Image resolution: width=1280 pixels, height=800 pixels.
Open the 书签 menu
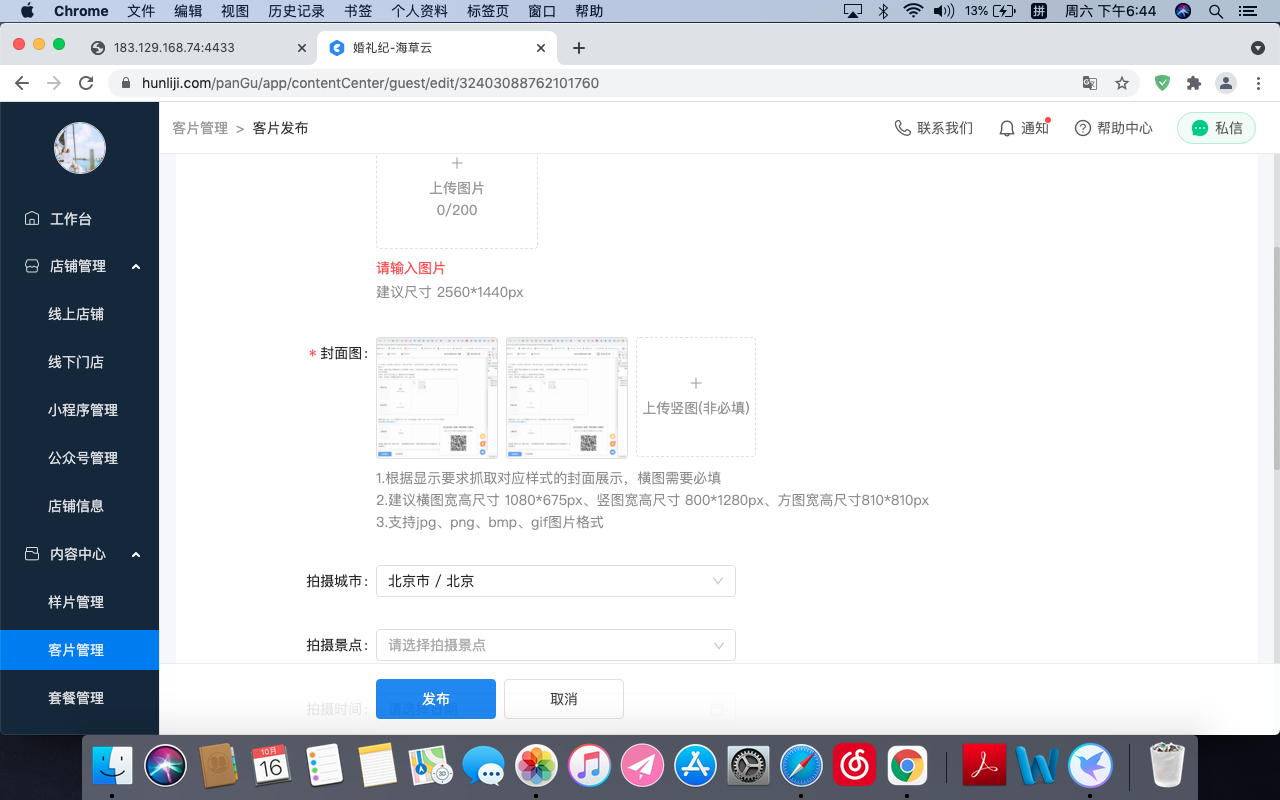pyautogui.click(x=358, y=11)
